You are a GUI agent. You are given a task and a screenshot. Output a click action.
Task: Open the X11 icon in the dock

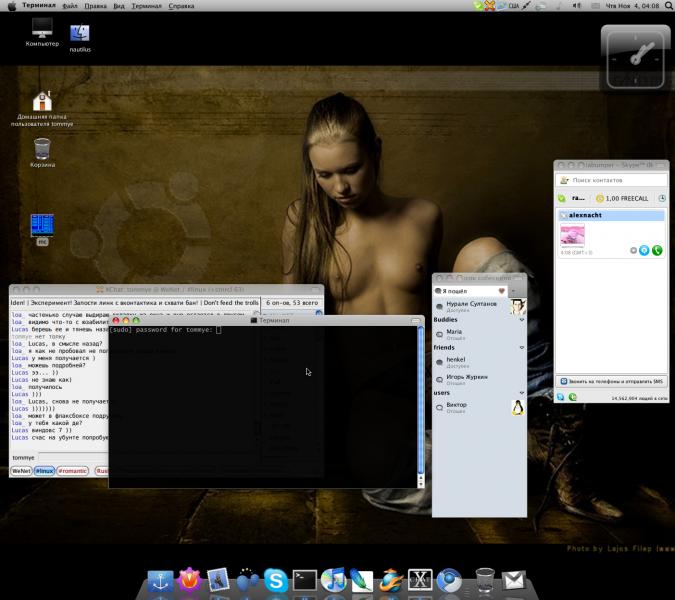coord(420,580)
